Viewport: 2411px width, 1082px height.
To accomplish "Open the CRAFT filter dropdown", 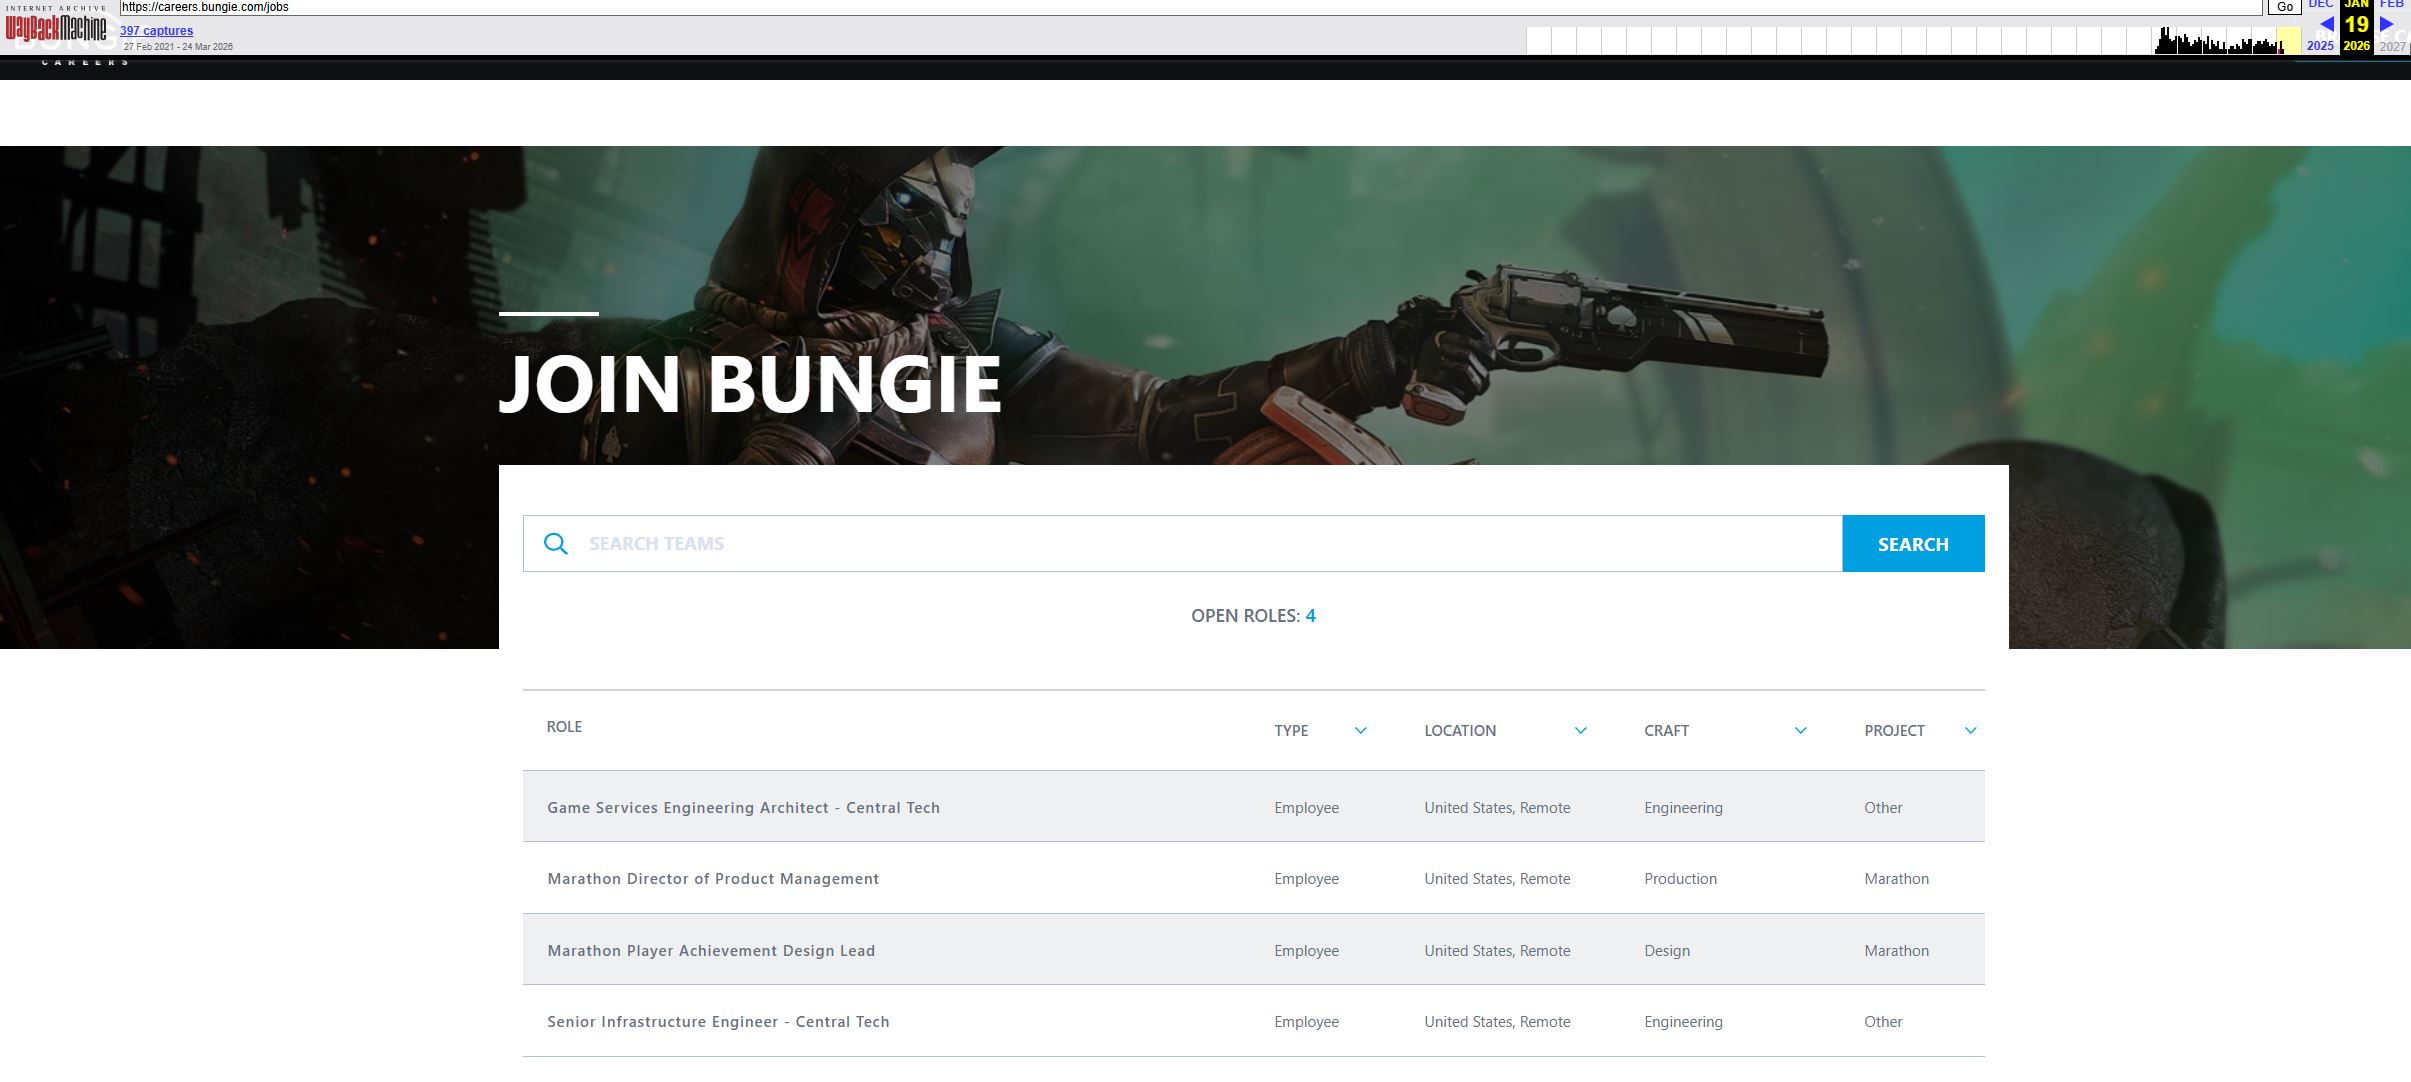I will [1800, 731].
